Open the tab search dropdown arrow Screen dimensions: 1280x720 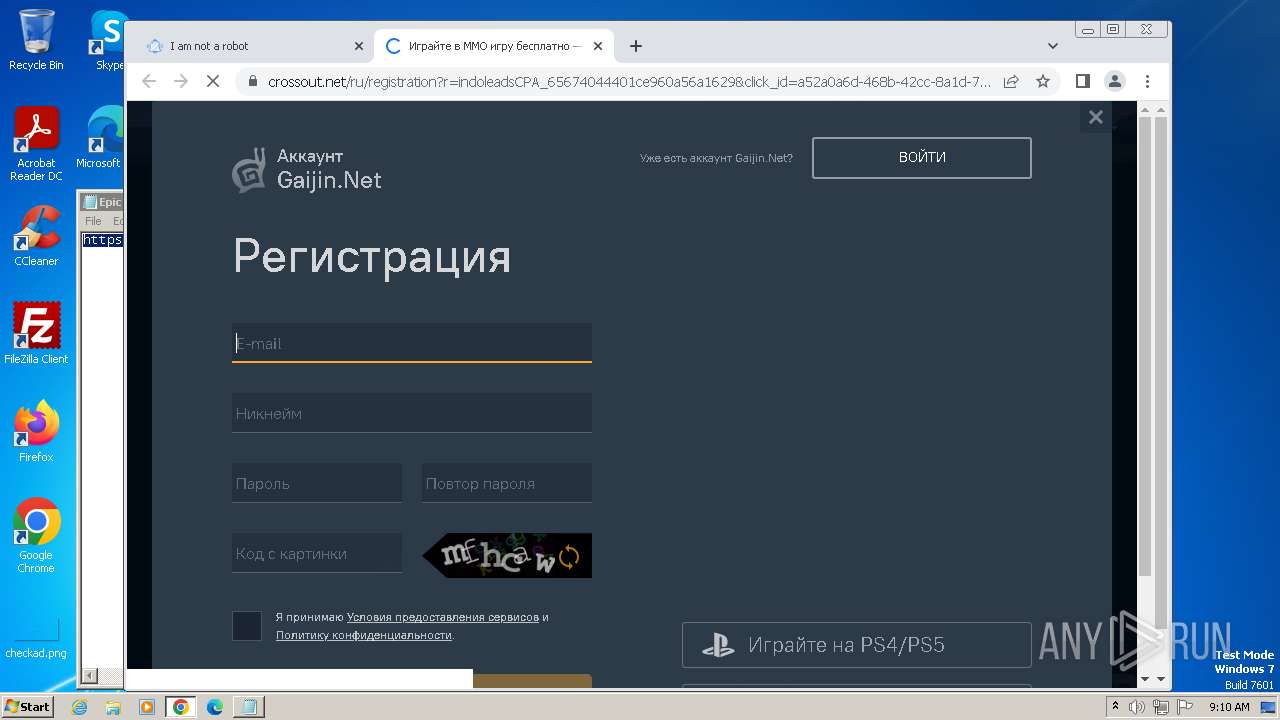[x=1052, y=46]
